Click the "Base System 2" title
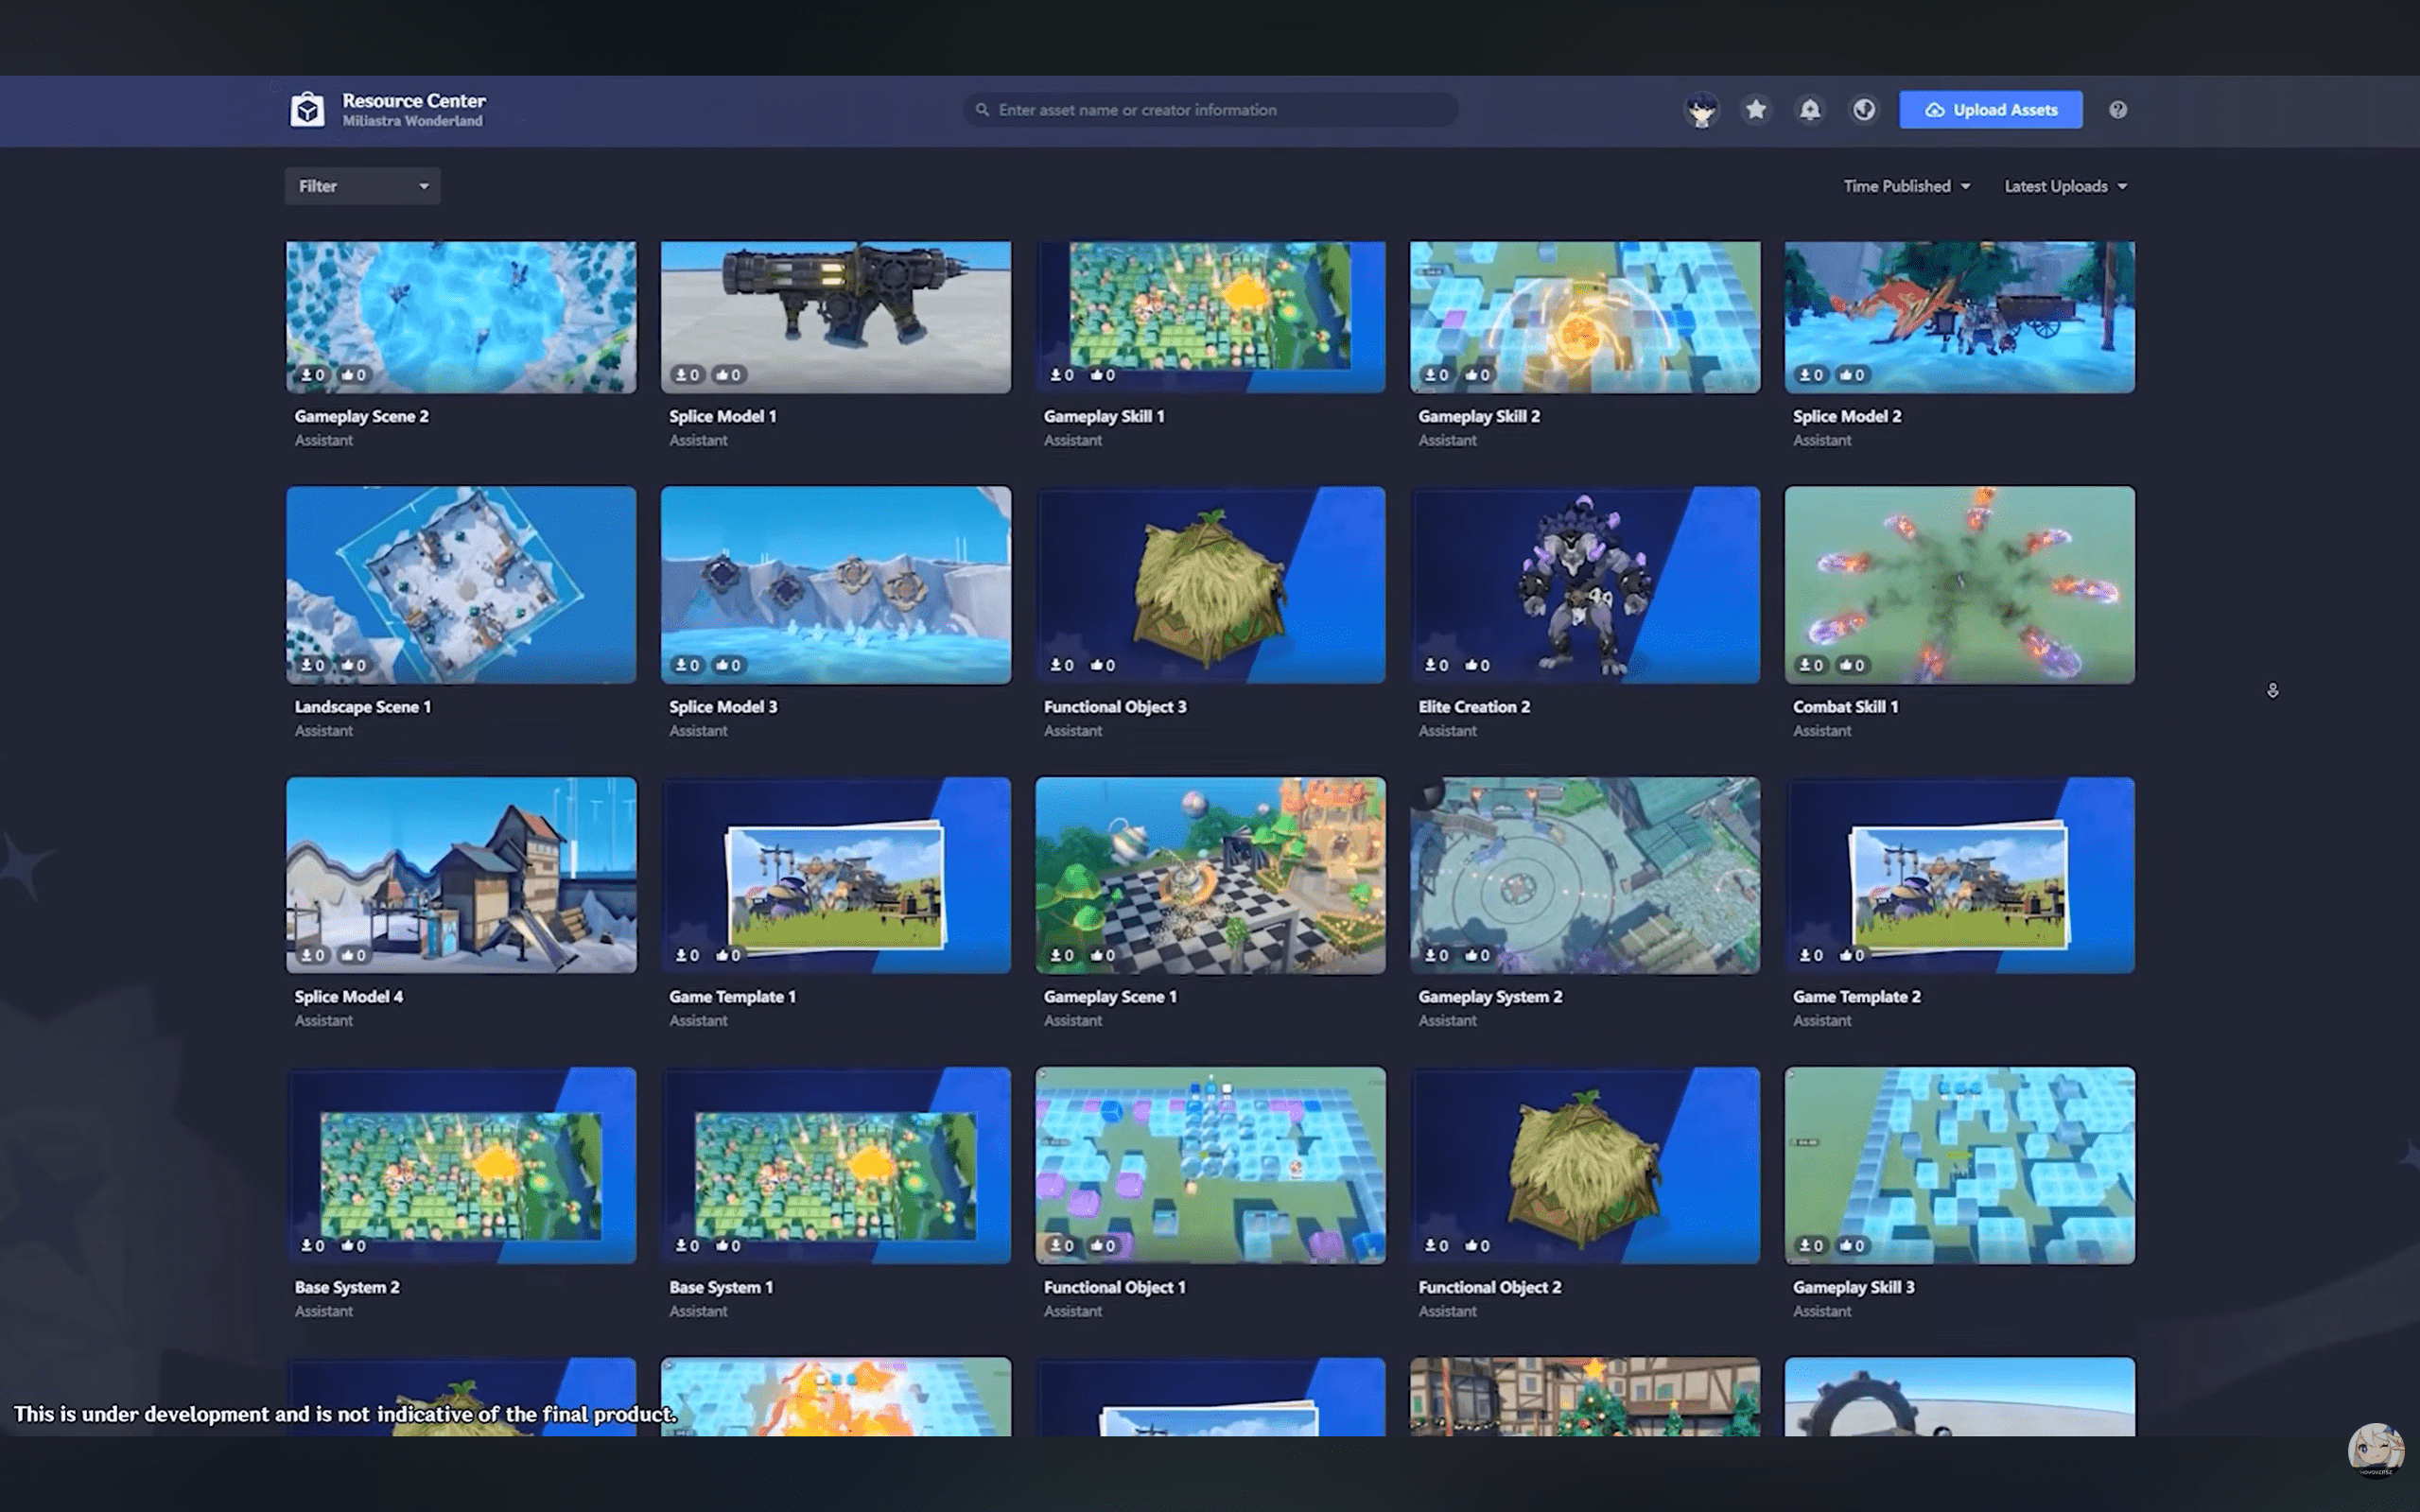 pyautogui.click(x=347, y=1287)
